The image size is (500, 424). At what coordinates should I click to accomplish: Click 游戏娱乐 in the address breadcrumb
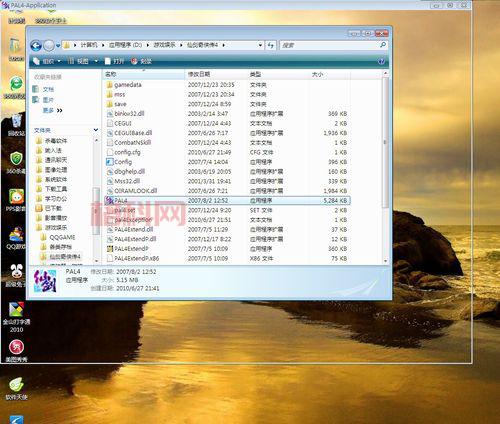click(x=164, y=45)
